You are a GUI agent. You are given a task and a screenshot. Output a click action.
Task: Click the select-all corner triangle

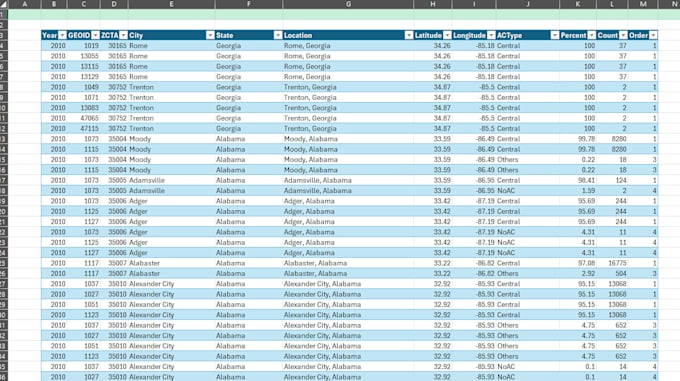click(3, 4)
